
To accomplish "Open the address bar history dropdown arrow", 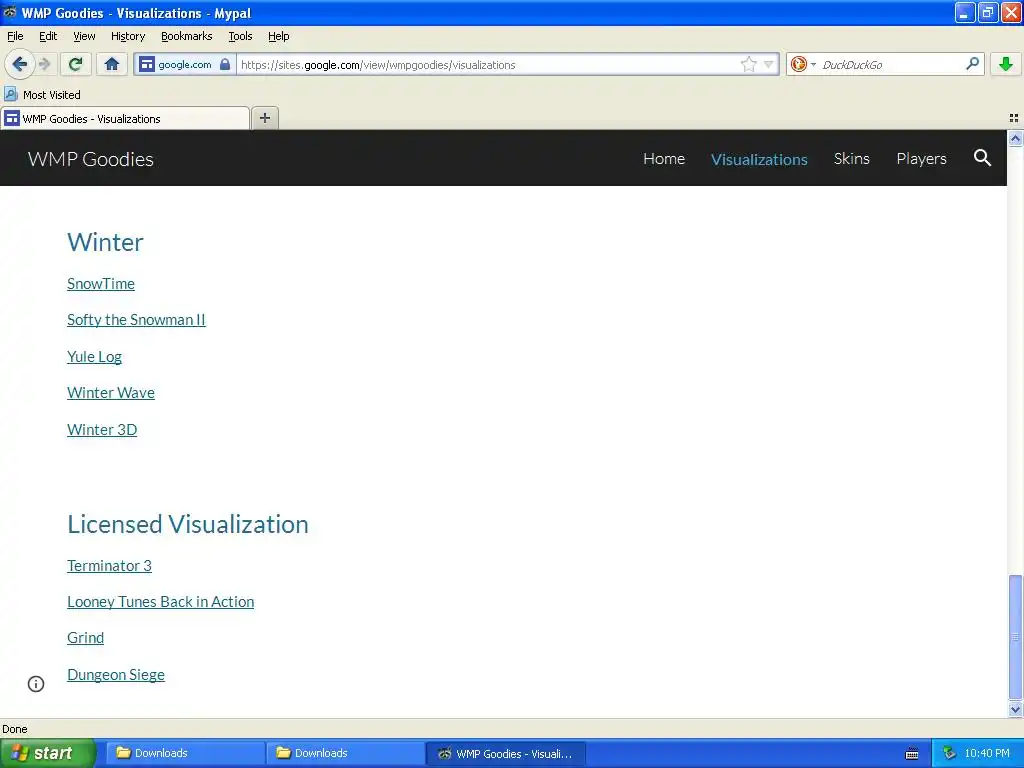I will [769, 64].
